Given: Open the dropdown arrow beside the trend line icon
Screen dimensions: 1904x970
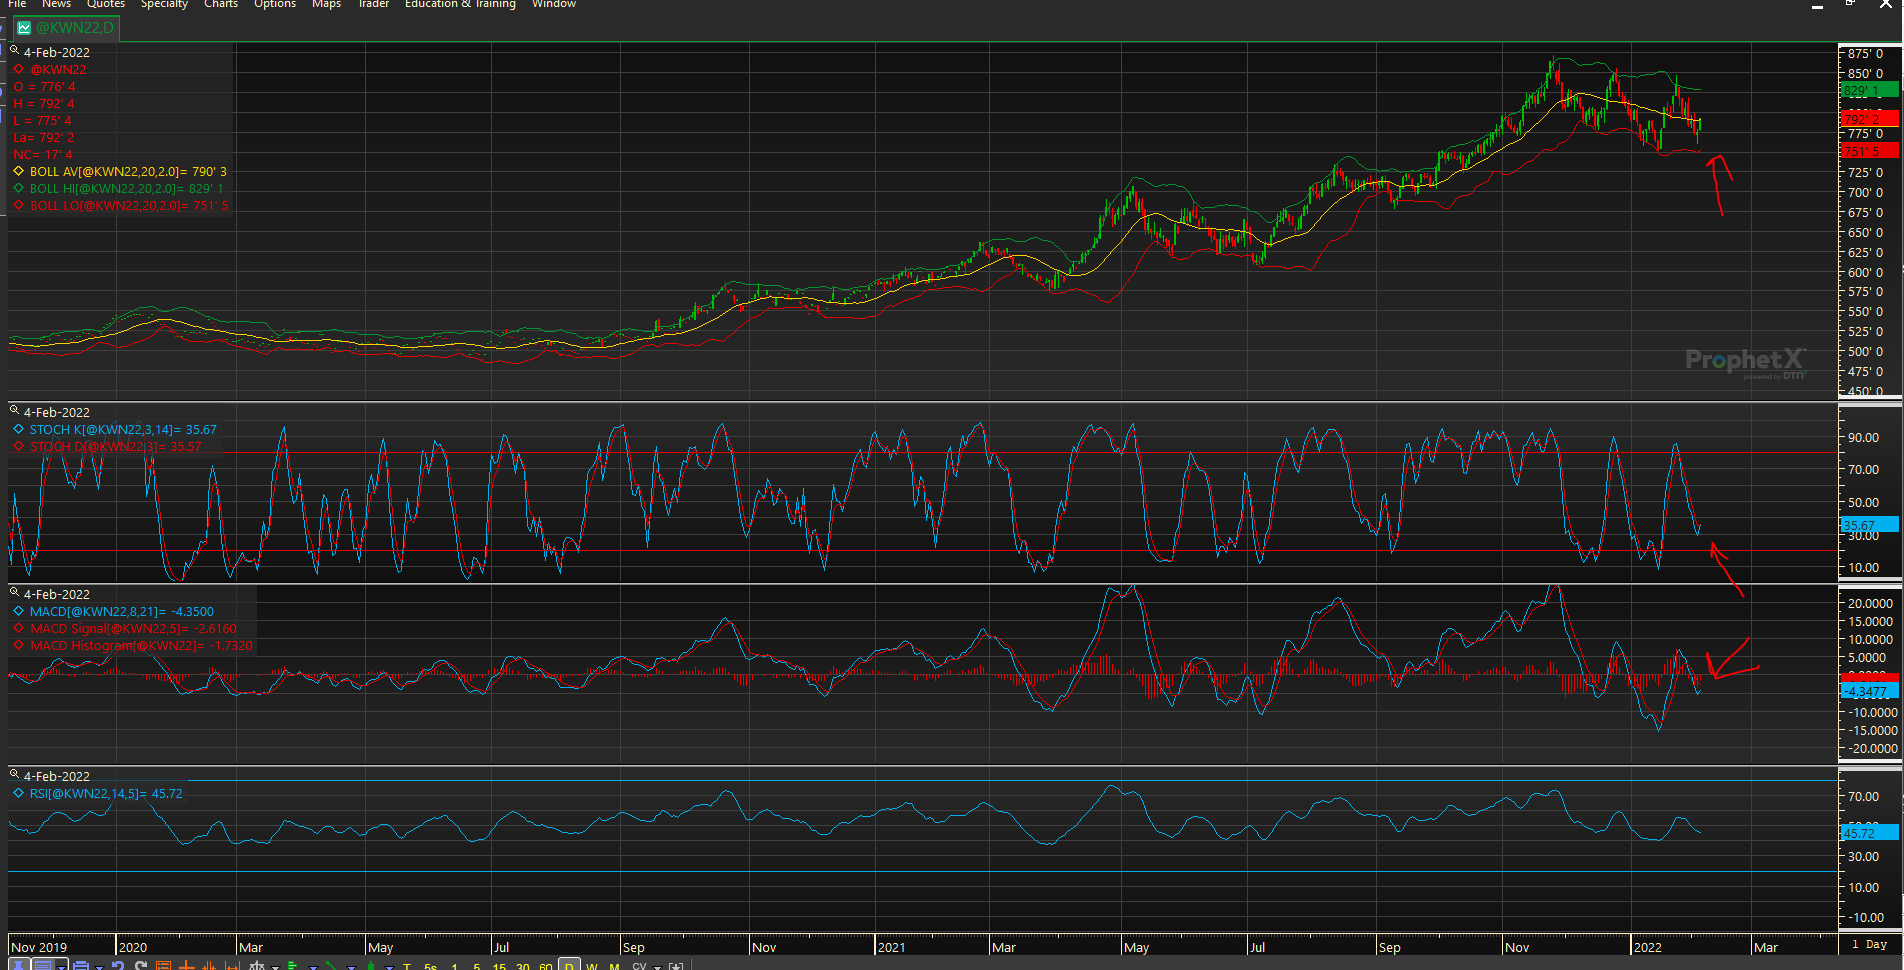Looking at the screenshot, I should click(350, 966).
